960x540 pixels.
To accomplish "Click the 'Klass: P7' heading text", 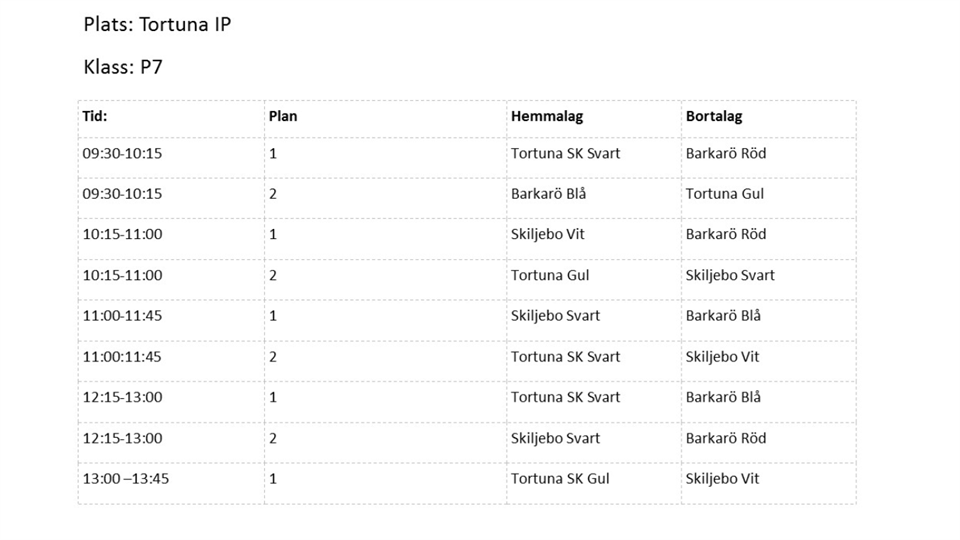I will tap(123, 68).
